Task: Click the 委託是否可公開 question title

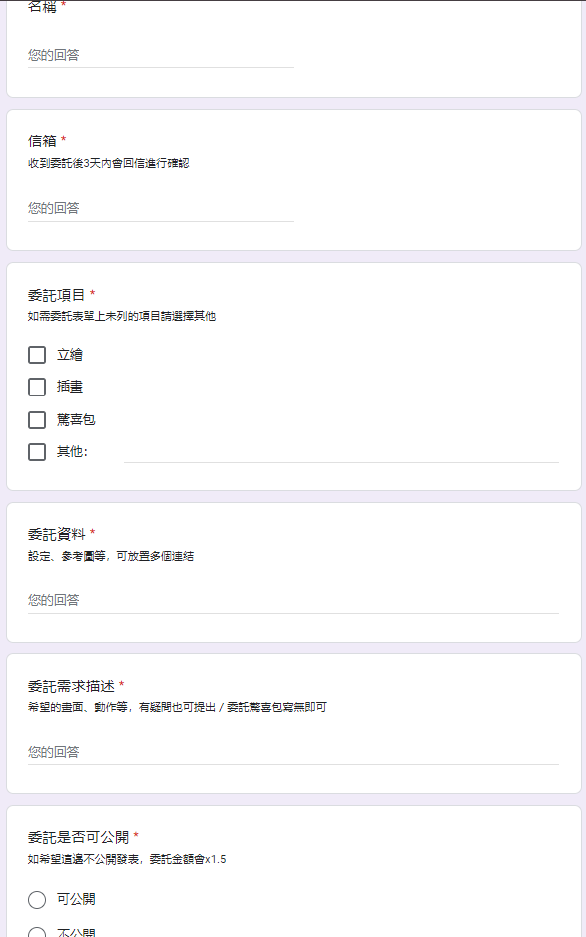Action: click(78, 837)
